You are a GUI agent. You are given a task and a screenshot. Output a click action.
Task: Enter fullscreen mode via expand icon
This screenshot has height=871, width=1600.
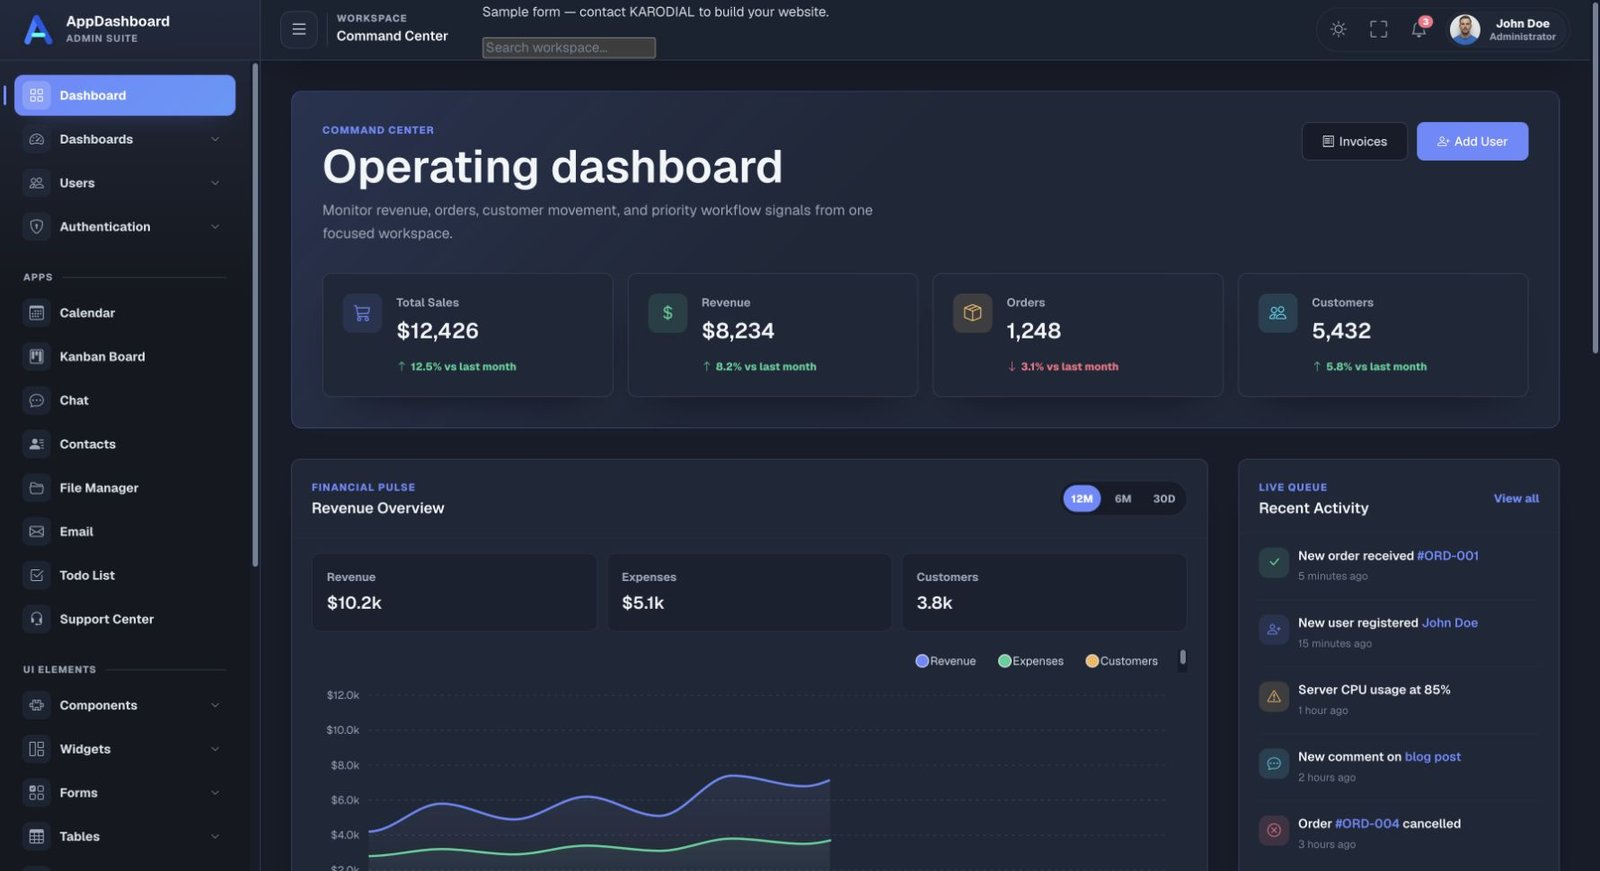[x=1378, y=29]
